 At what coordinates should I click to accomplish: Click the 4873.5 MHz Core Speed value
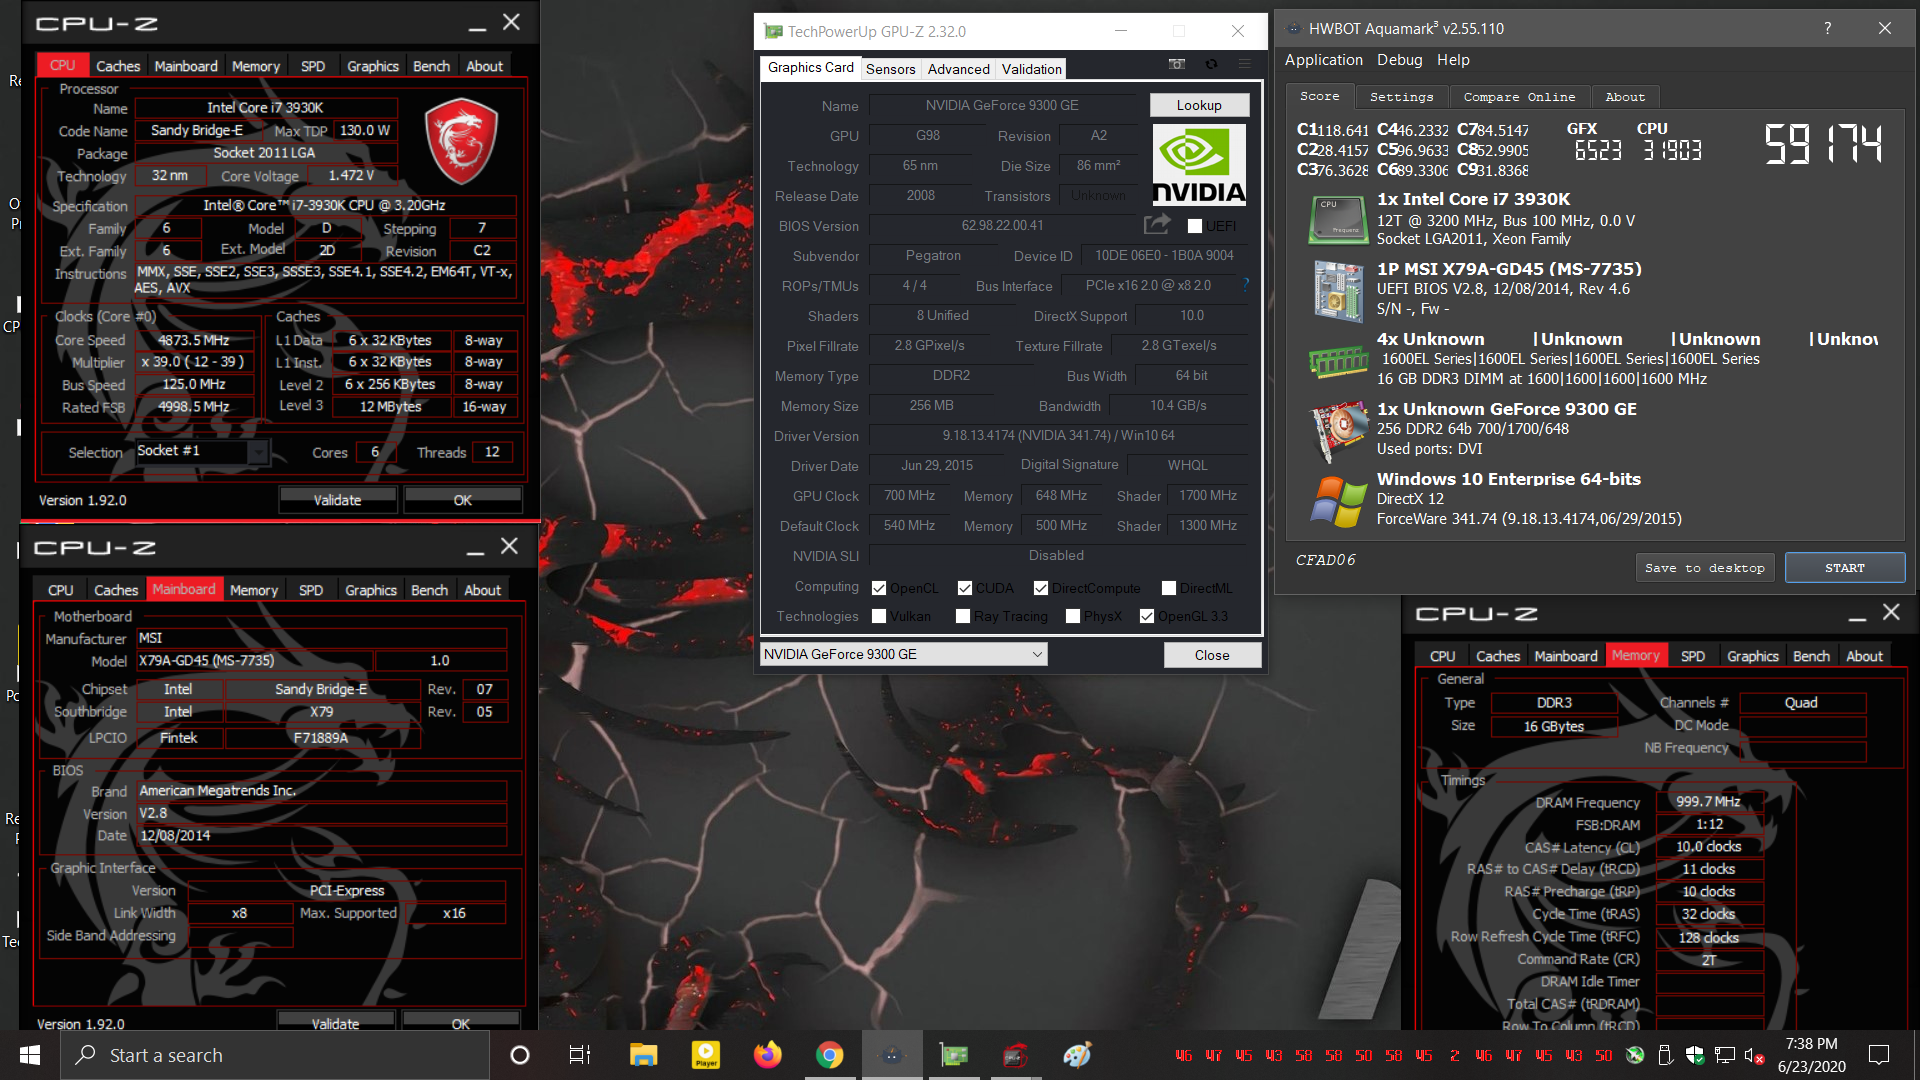coord(194,340)
